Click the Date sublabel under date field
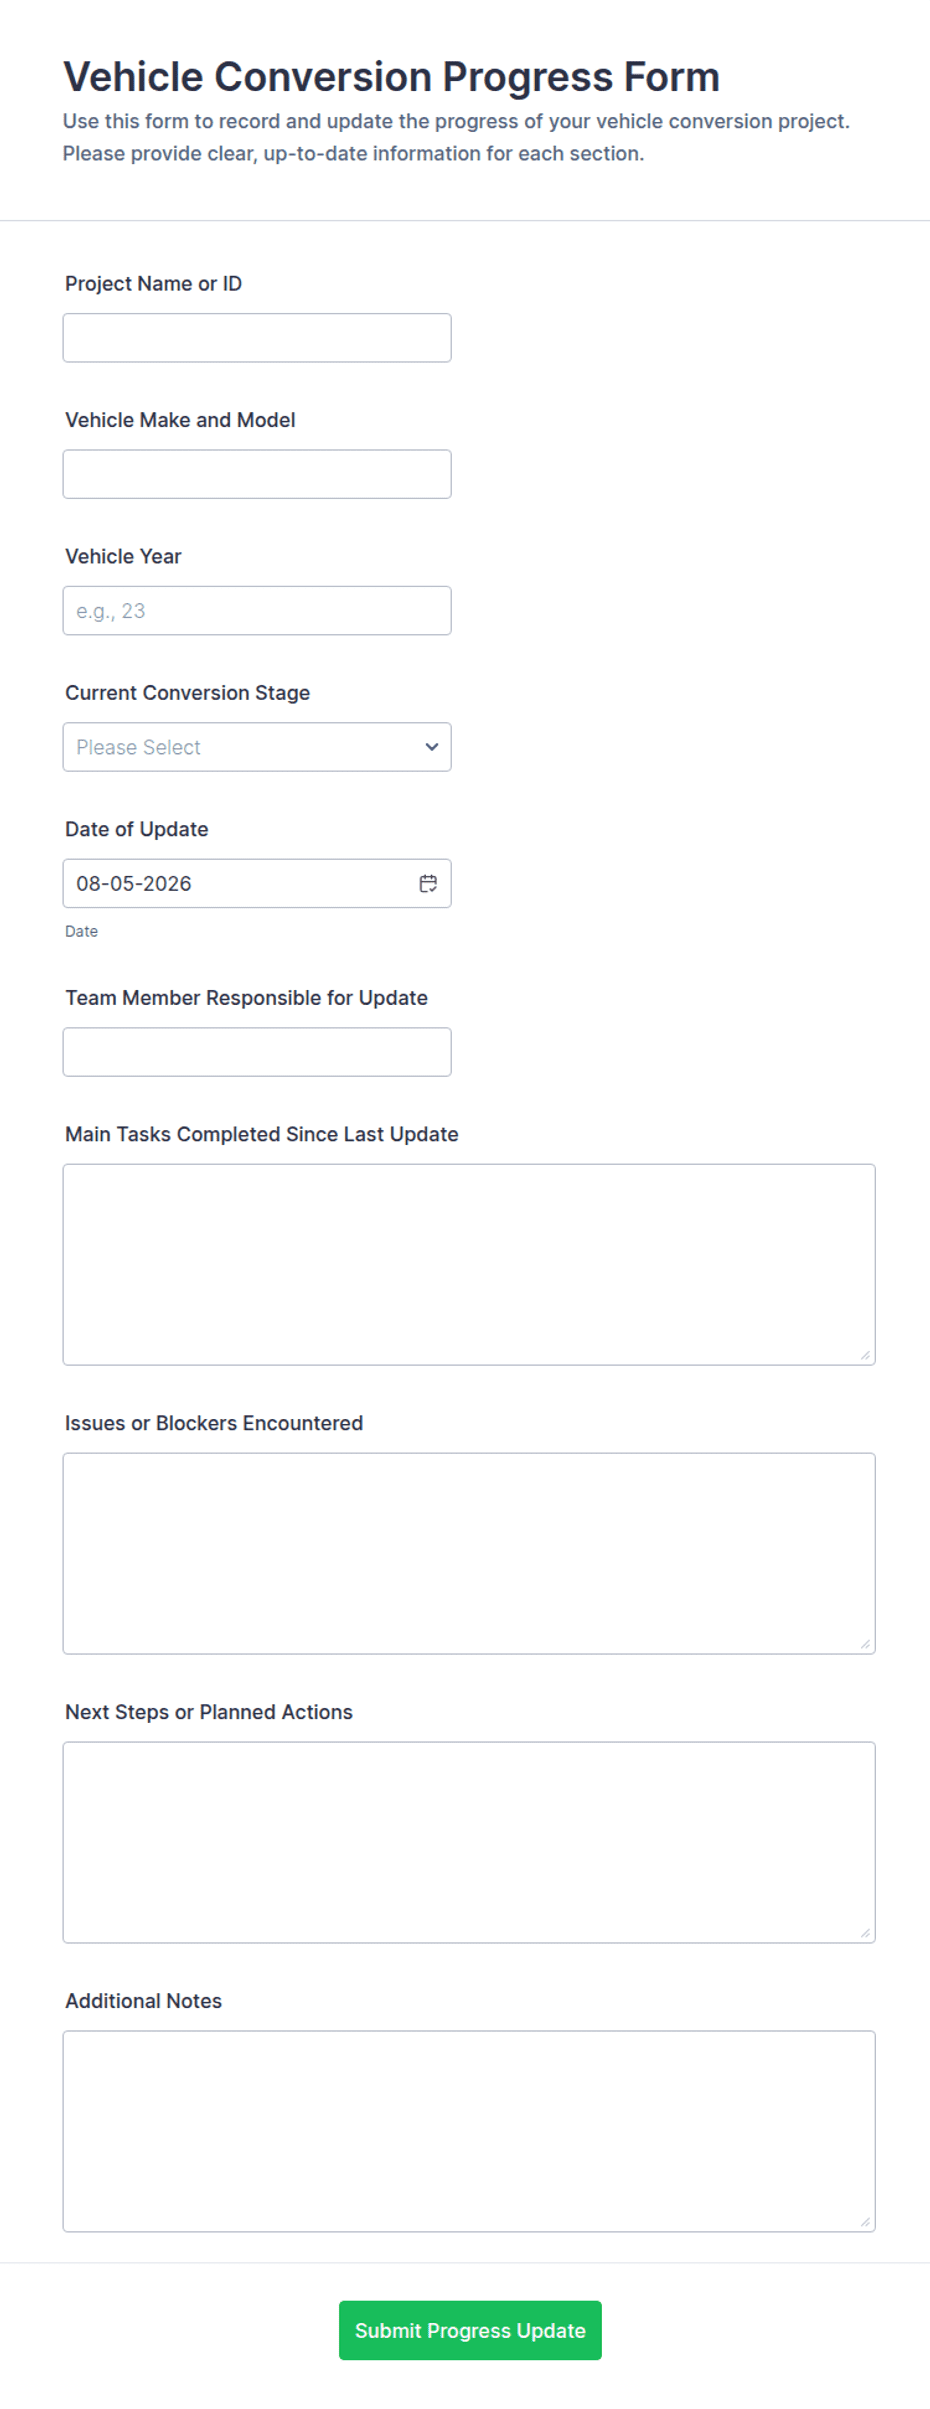The width and height of the screenshot is (930, 2409). [81, 931]
